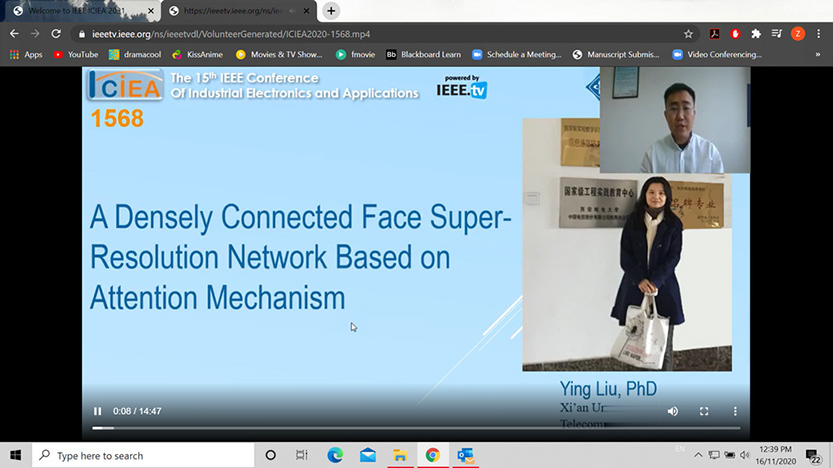The height and width of the screenshot is (468, 833).
Task: Go forward to next page
Action: [x=35, y=34]
